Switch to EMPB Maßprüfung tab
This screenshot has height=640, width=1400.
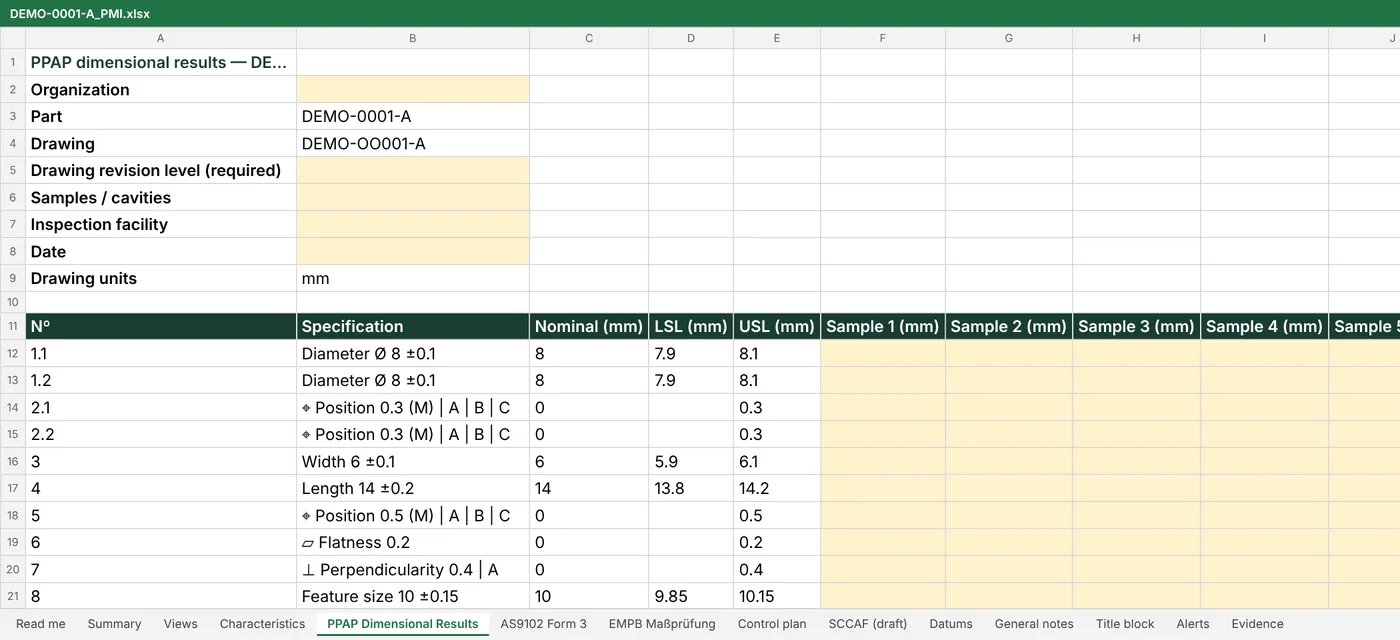click(662, 624)
